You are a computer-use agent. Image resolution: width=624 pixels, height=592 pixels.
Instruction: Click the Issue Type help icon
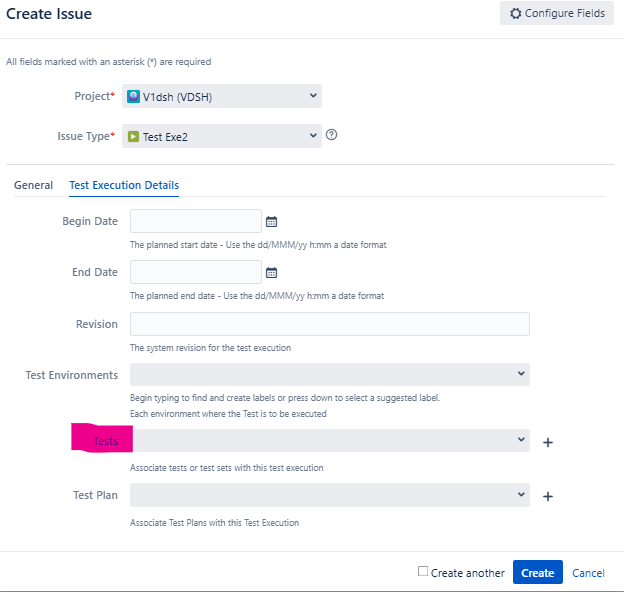331,135
